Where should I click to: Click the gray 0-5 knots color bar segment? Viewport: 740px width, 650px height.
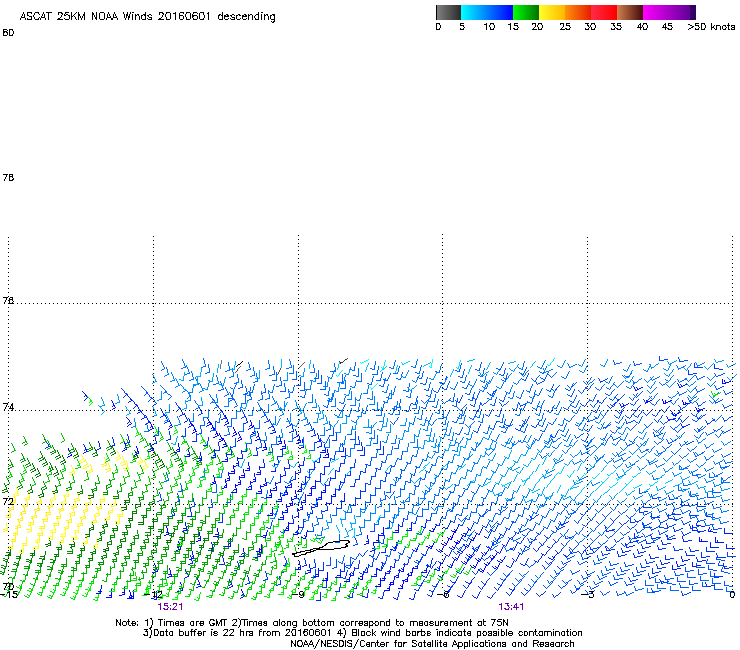[x=448, y=12]
